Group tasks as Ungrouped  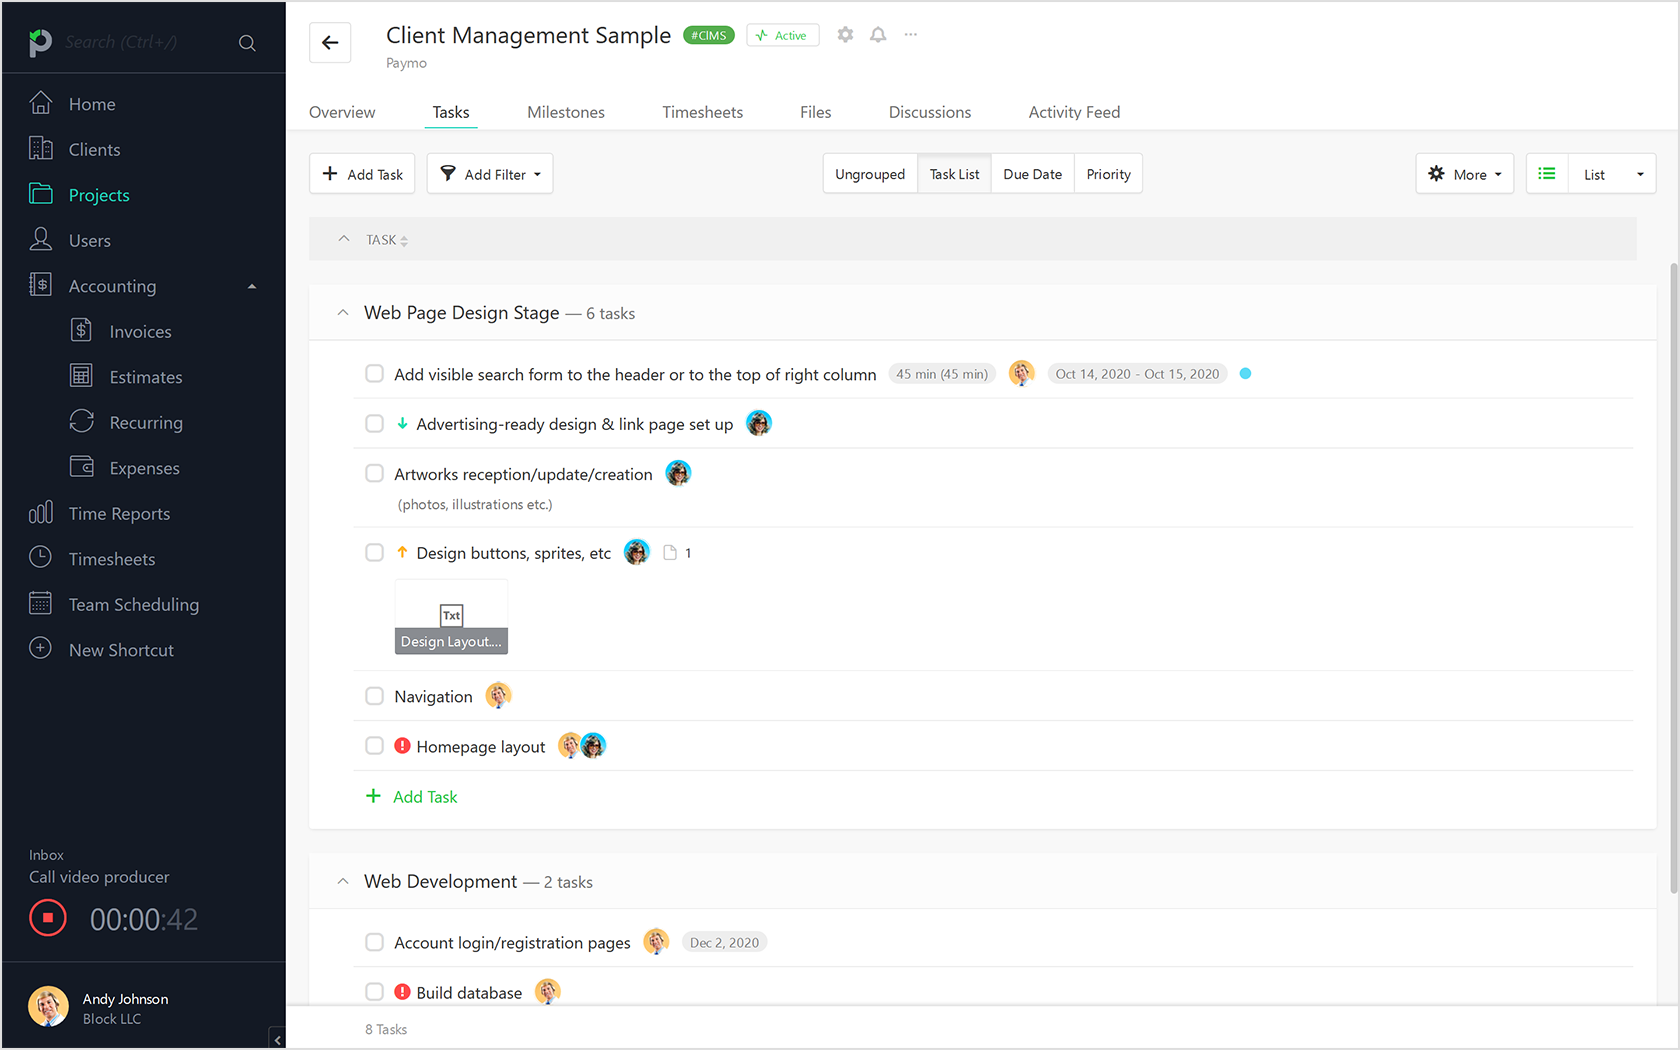coord(870,174)
